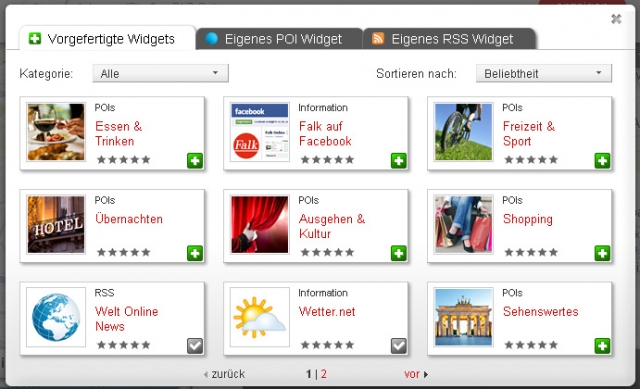Viewport: 640px width, 389px height.
Task: Click the POIs label above Shopping
Action: coord(513,200)
